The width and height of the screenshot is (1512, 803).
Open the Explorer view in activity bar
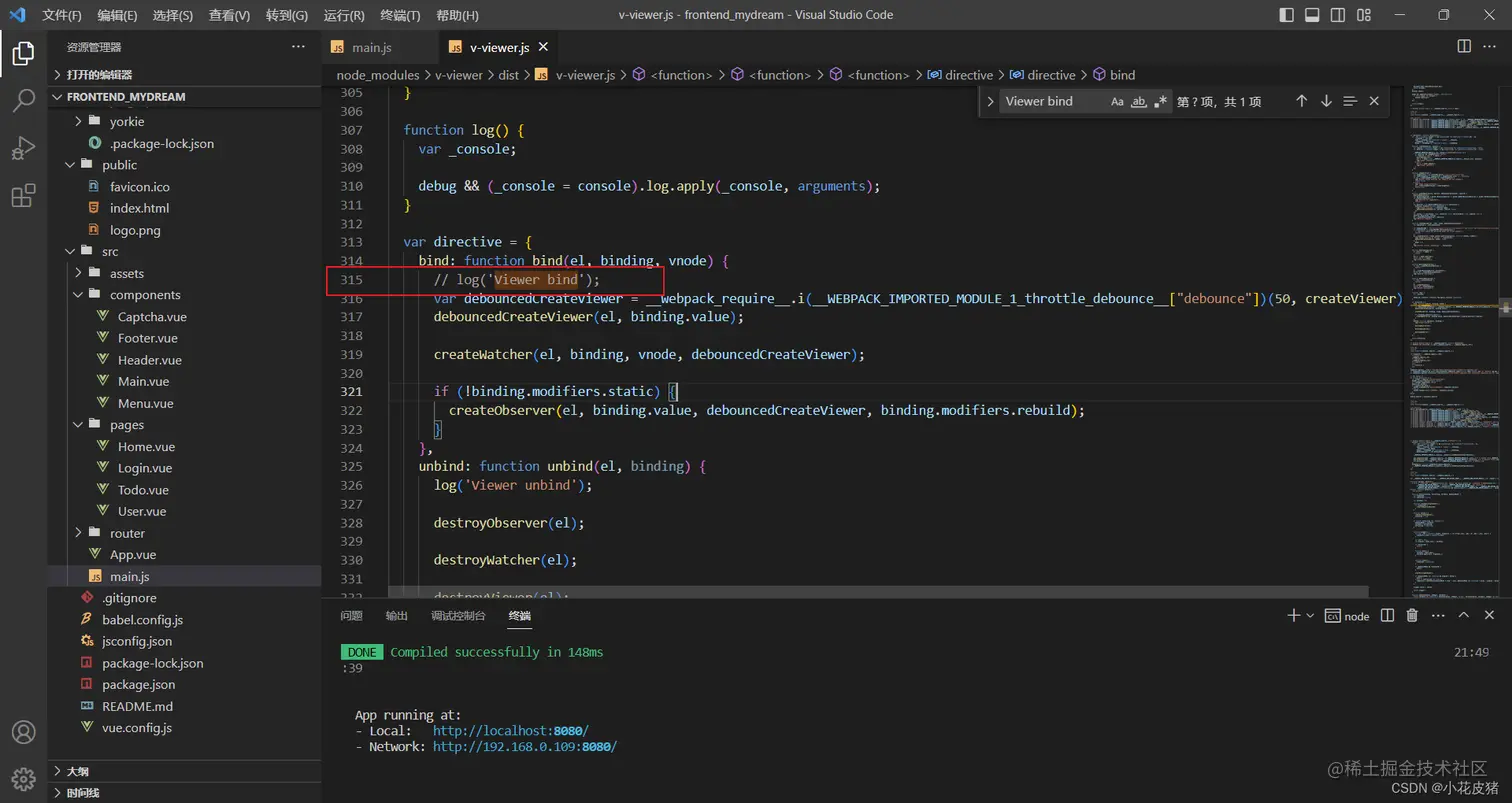click(x=23, y=53)
